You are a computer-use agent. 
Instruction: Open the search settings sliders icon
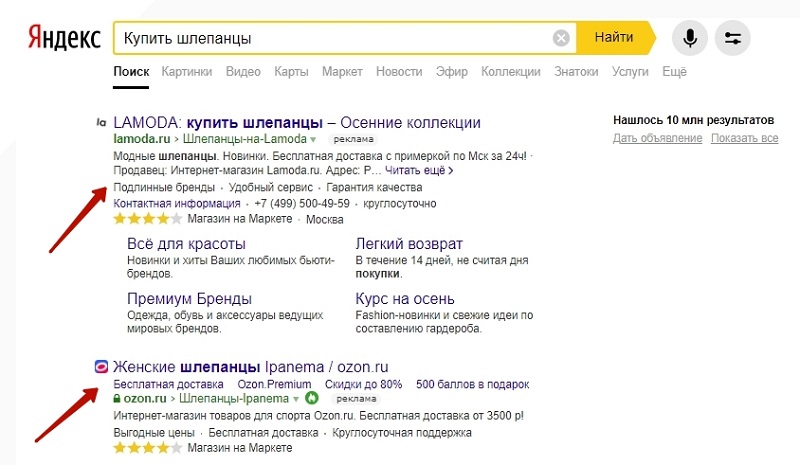(733, 38)
